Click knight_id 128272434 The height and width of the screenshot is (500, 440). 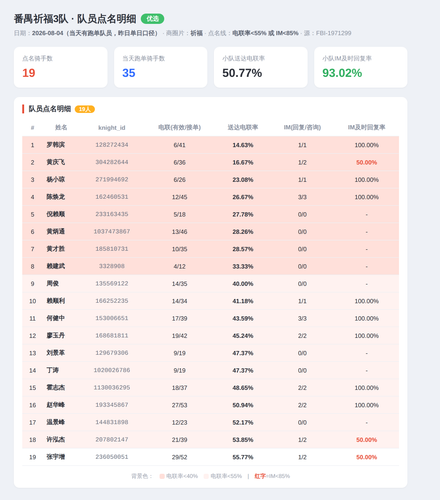tap(112, 145)
